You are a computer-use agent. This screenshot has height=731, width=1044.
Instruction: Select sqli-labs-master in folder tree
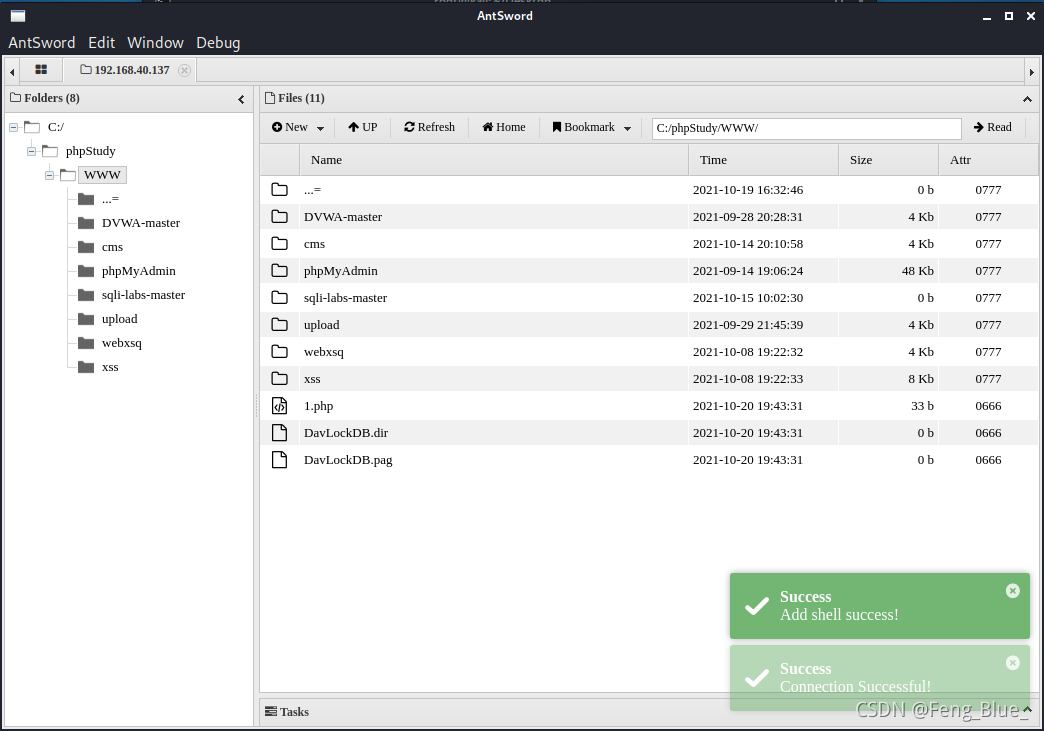point(143,295)
